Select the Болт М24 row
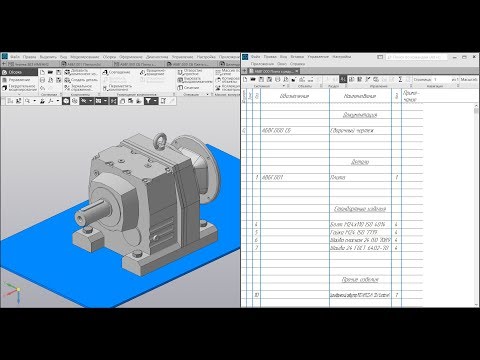Image resolution: width=480 pixels, height=360 pixels. coord(333,224)
